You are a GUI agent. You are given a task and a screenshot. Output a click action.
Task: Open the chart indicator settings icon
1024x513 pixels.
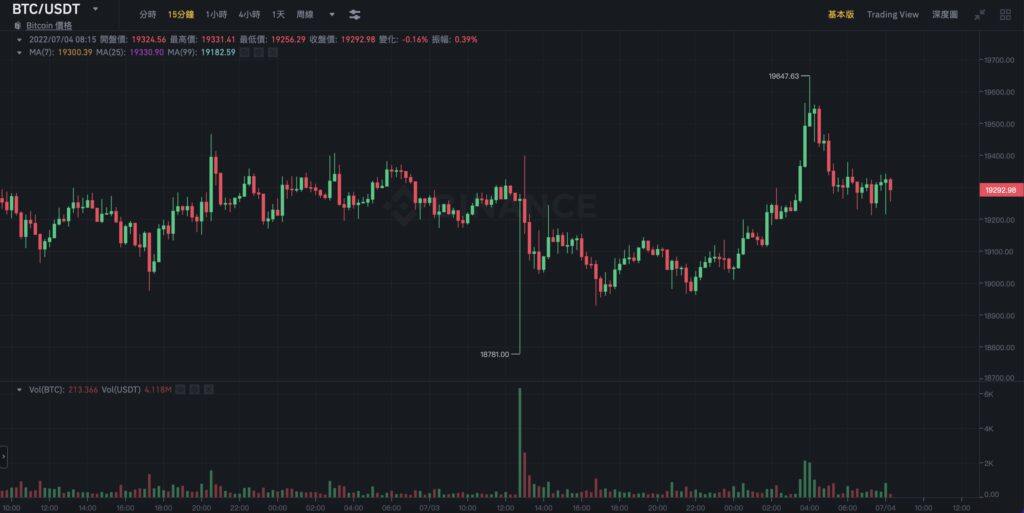coord(356,15)
